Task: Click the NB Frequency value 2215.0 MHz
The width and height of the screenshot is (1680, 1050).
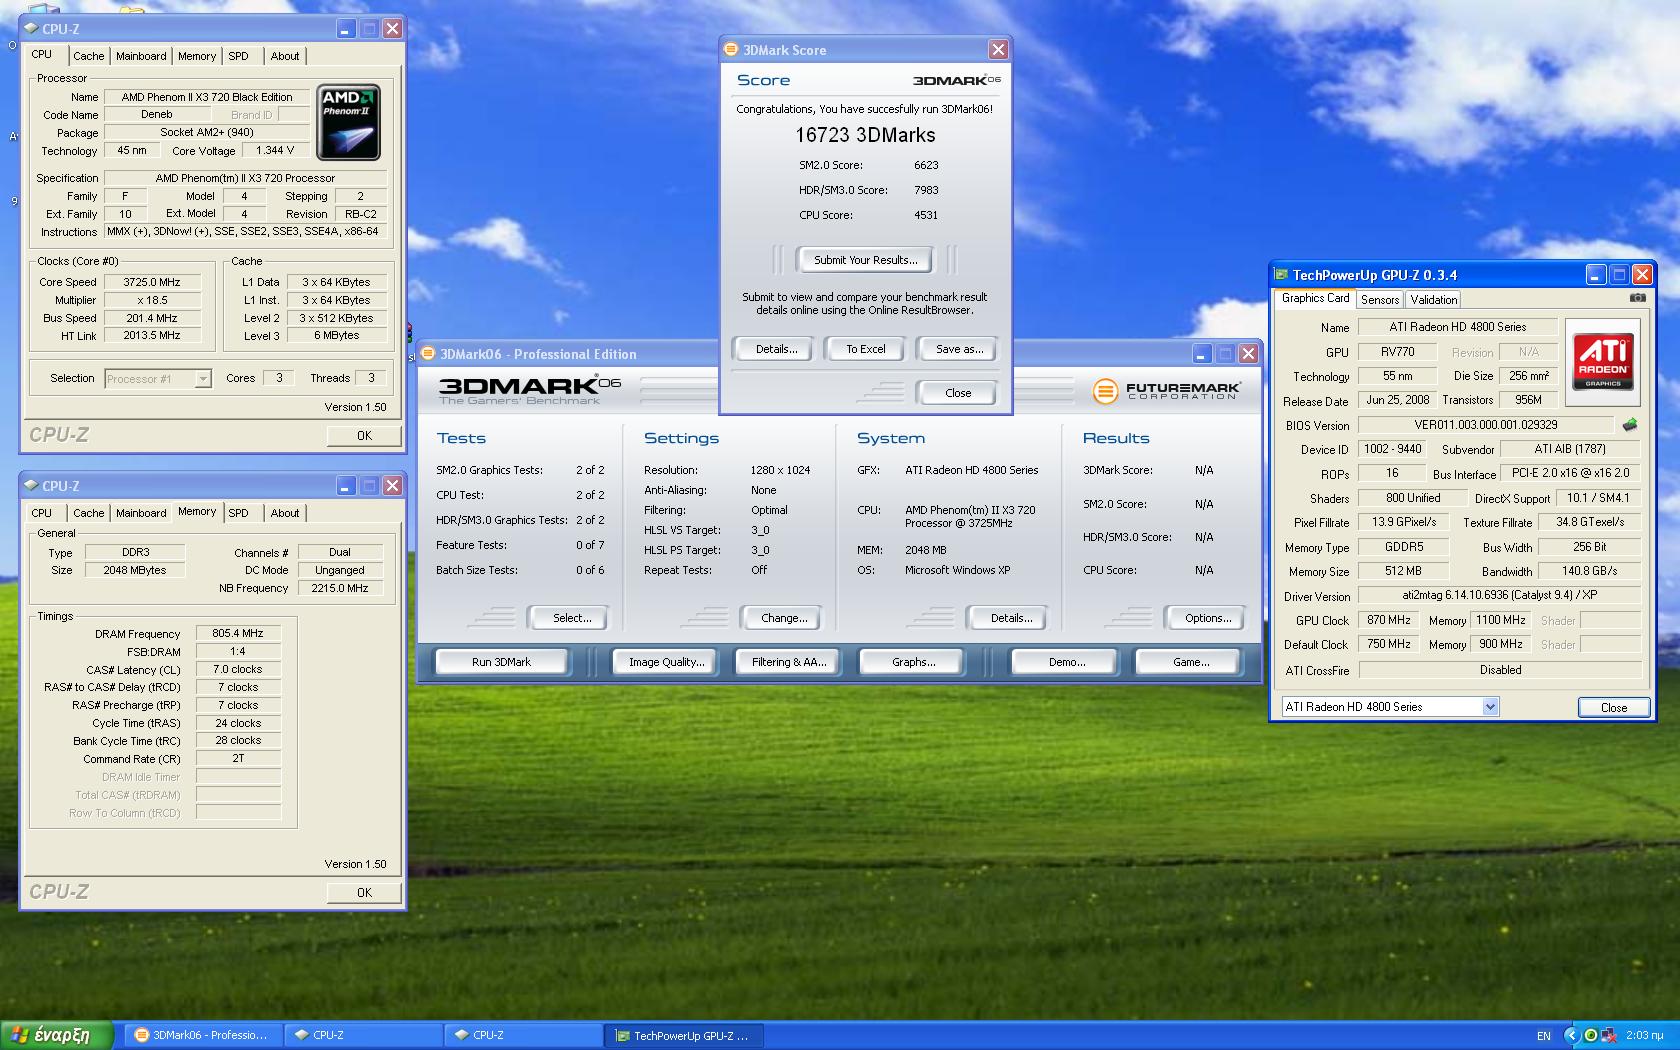Action: 340,588
